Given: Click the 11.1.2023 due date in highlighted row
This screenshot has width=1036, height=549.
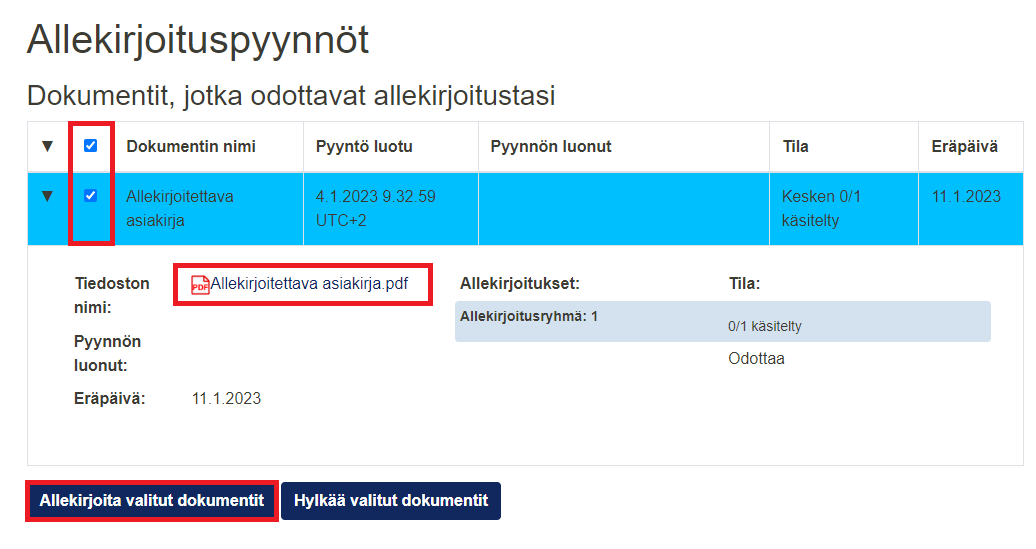Looking at the screenshot, I should click(966, 197).
